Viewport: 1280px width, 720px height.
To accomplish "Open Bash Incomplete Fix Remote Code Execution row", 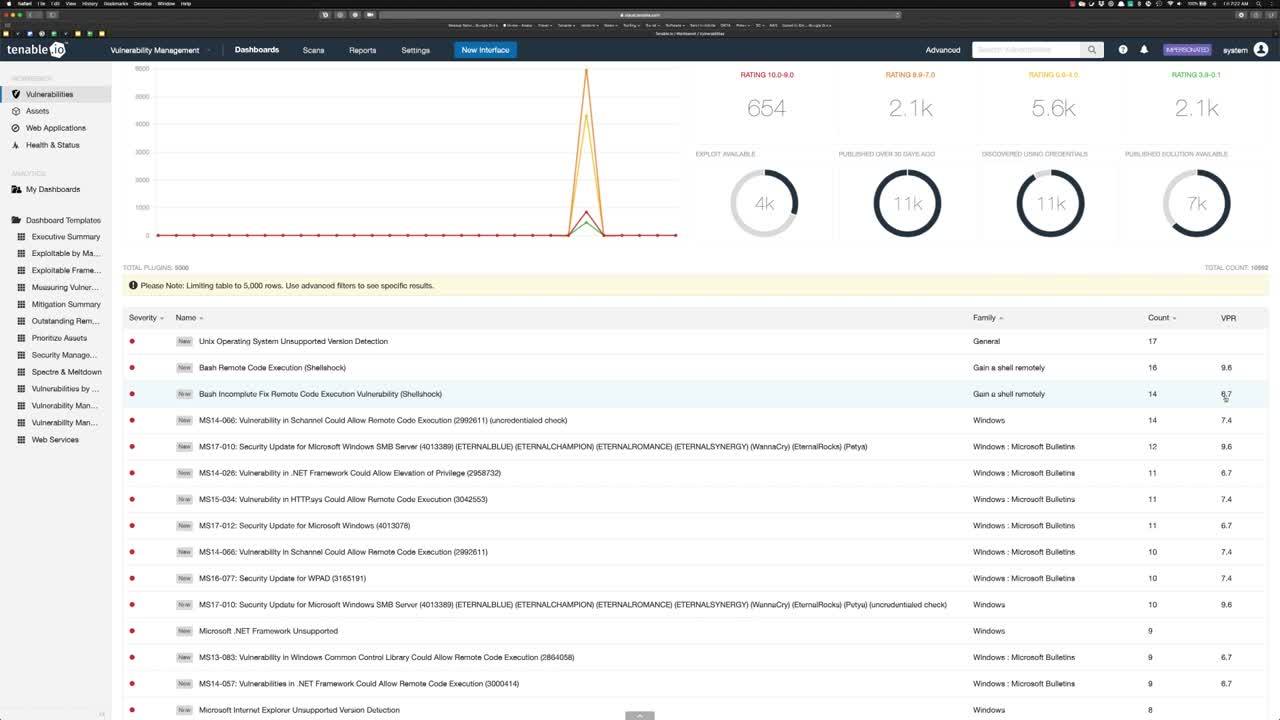I will coord(695,394).
